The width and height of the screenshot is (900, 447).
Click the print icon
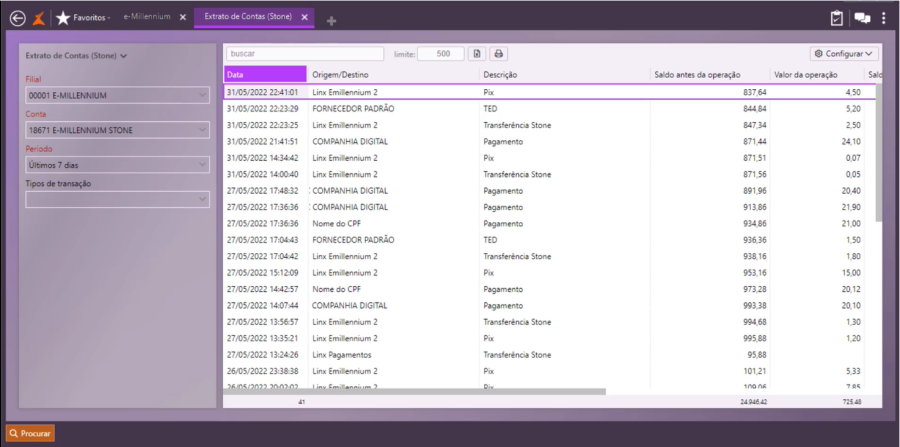pos(499,54)
